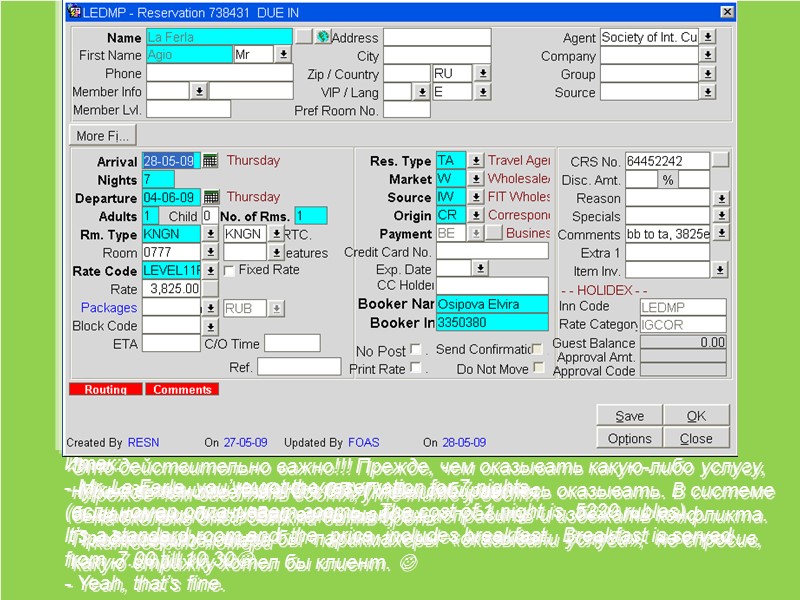Screen dimensions: 800x600
Task: Click the small button beside Payment dropdown
Action: click(494, 233)
